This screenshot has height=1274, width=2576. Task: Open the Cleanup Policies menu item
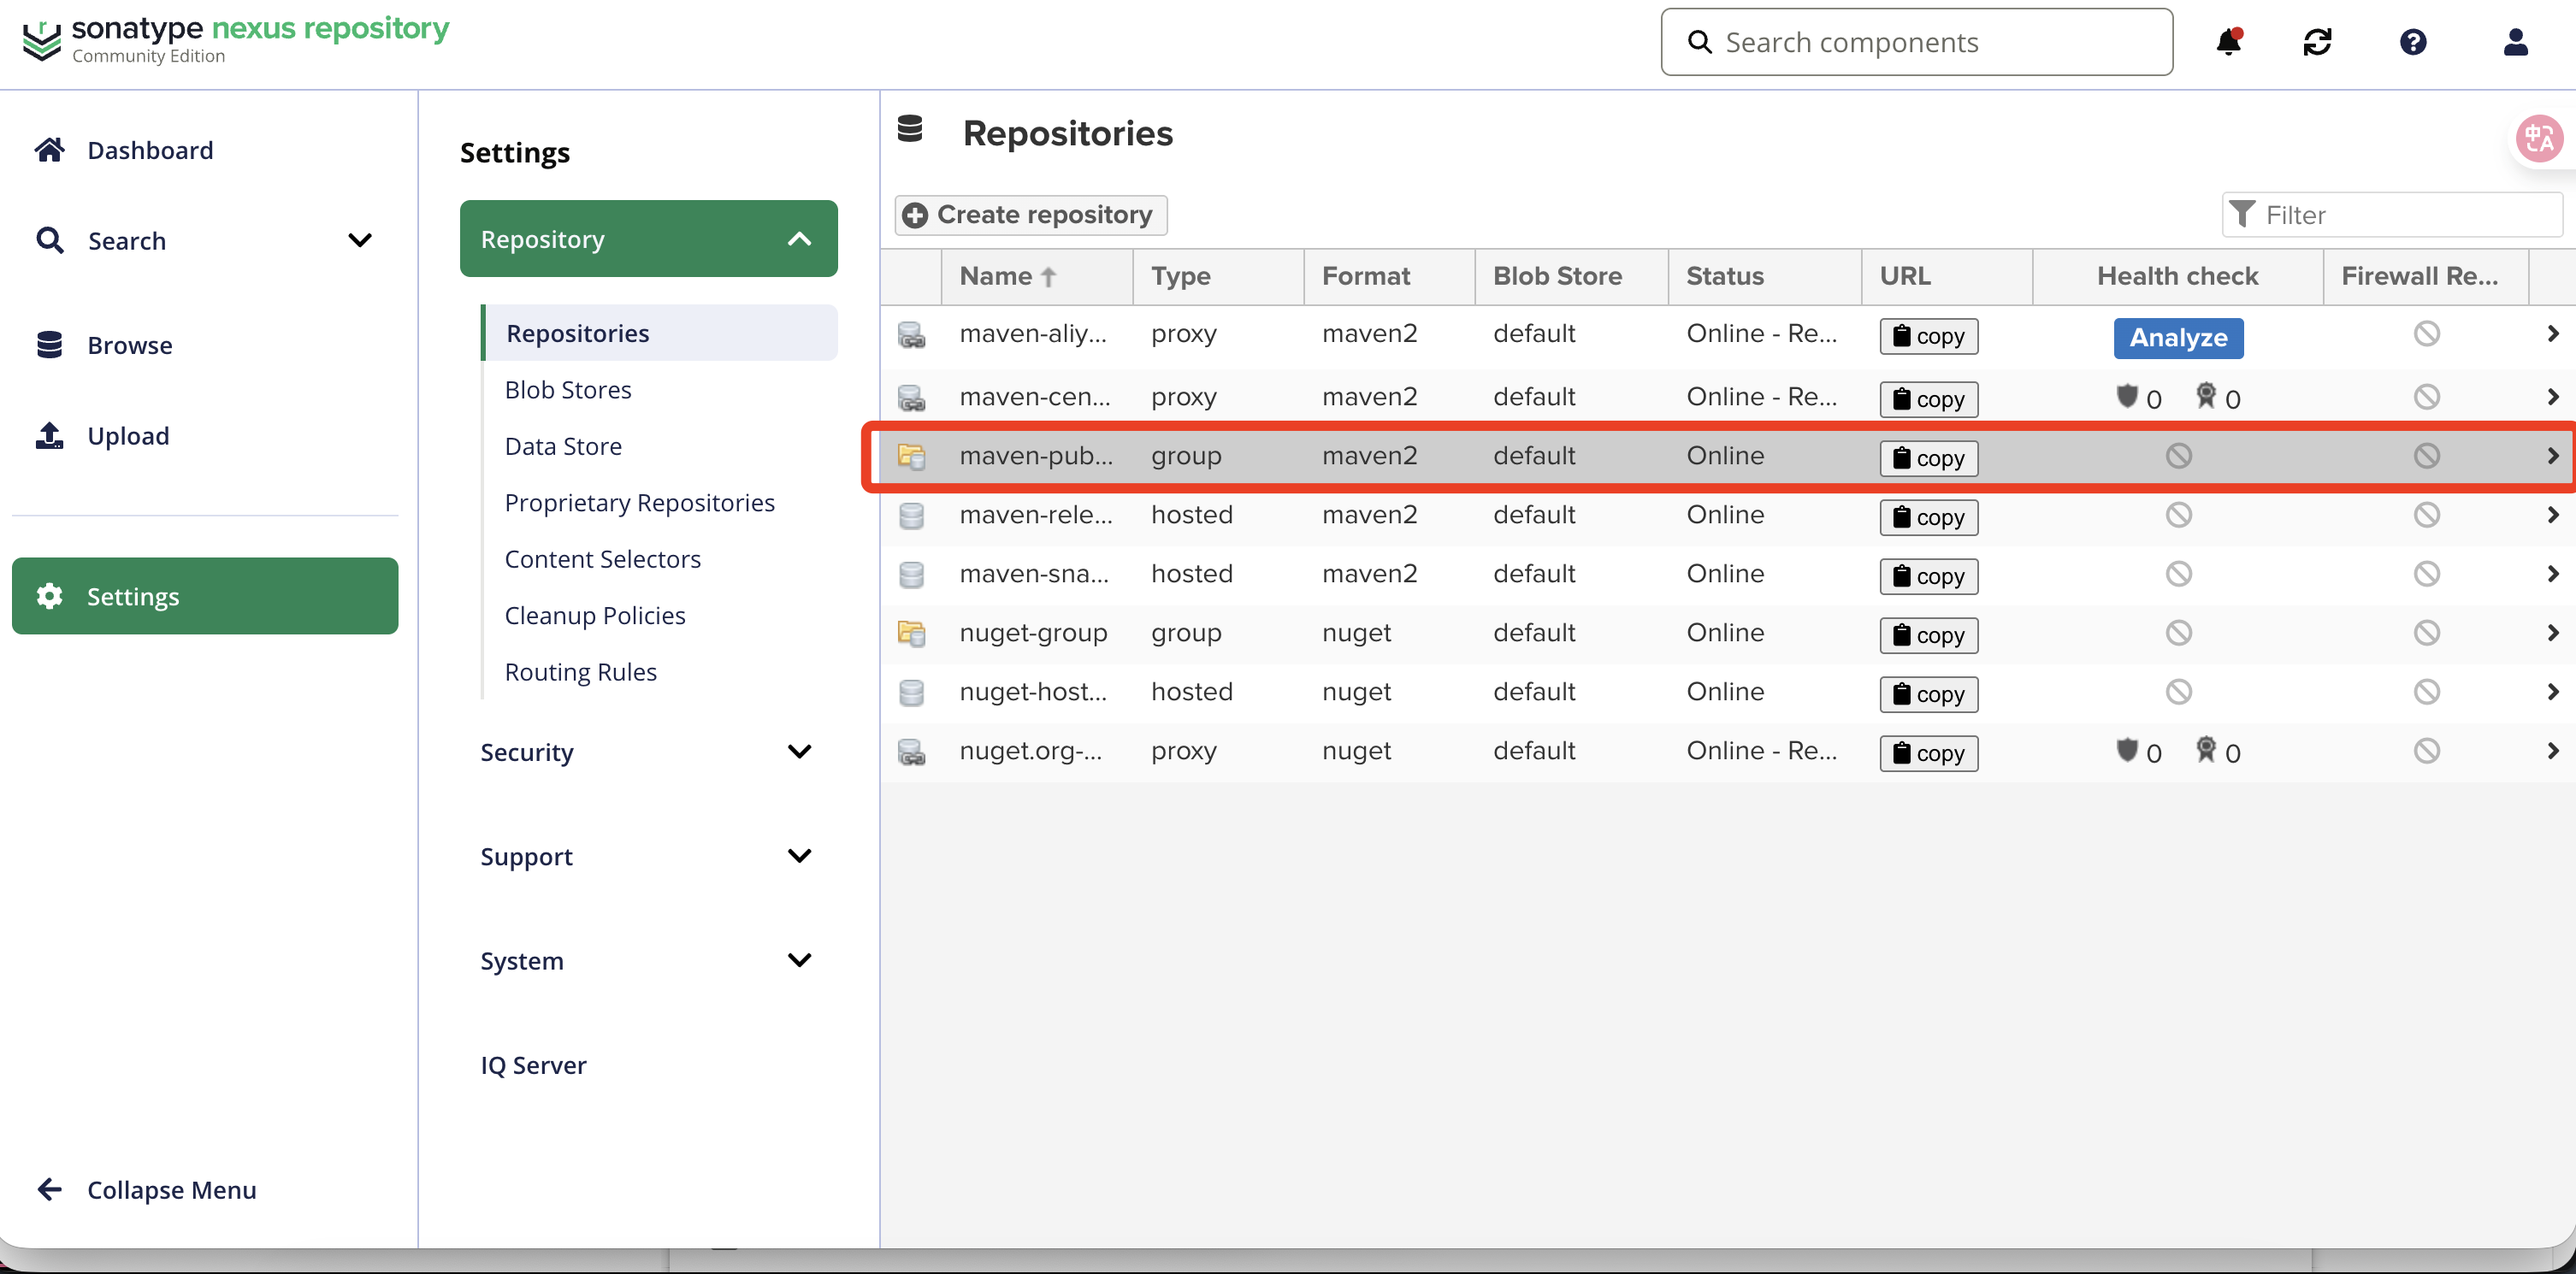(595, 616)
